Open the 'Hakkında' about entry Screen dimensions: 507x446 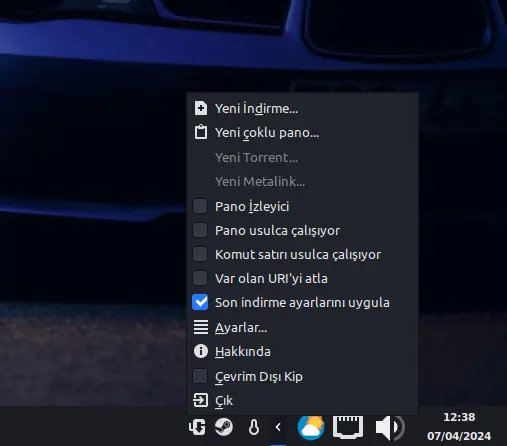(x=302, y=352)
